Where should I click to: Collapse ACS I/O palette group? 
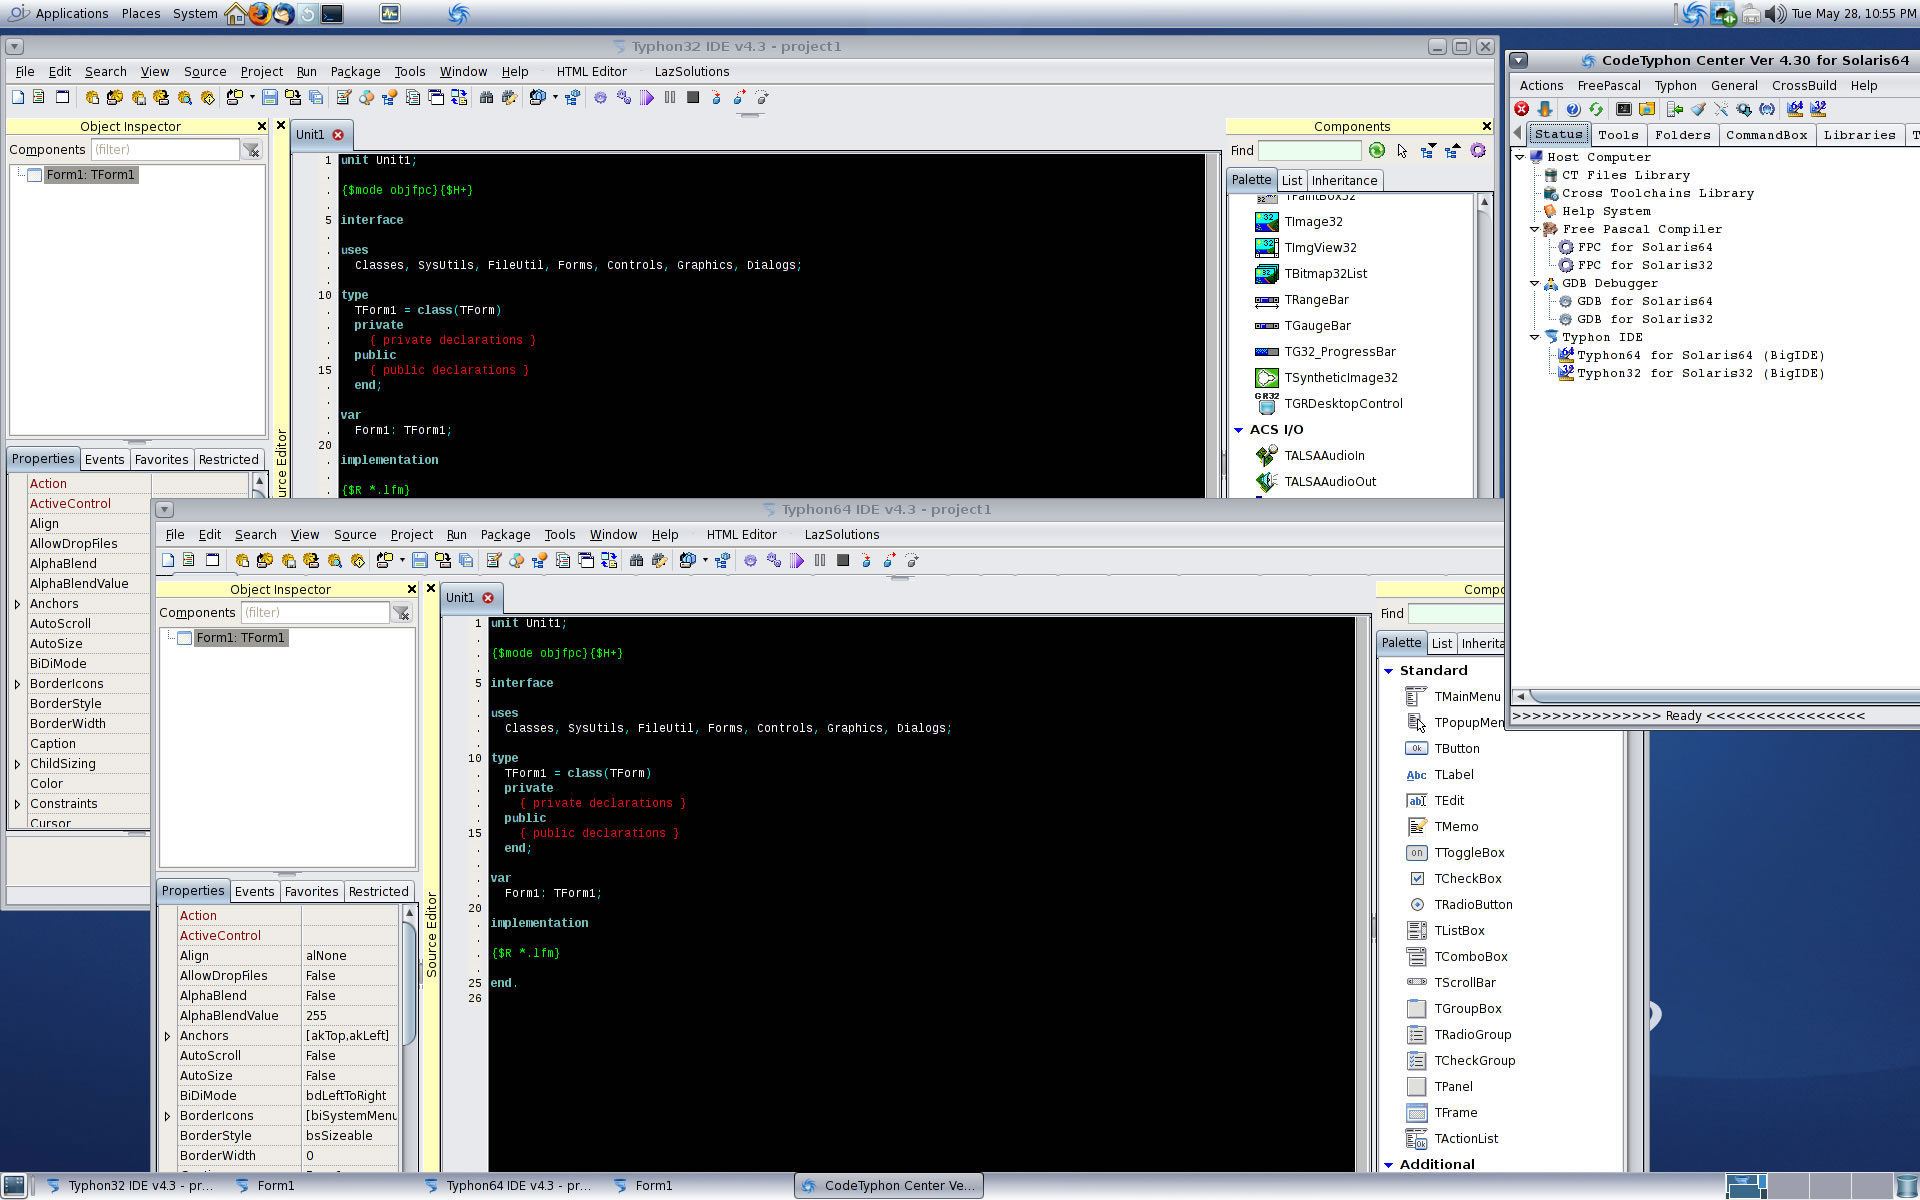click(1239, 430)
